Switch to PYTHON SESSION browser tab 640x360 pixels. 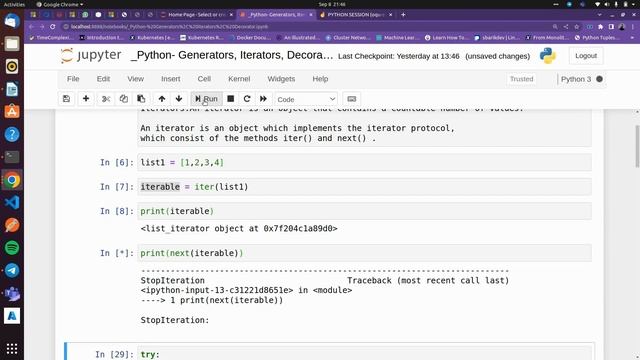[x=356, y=15]
